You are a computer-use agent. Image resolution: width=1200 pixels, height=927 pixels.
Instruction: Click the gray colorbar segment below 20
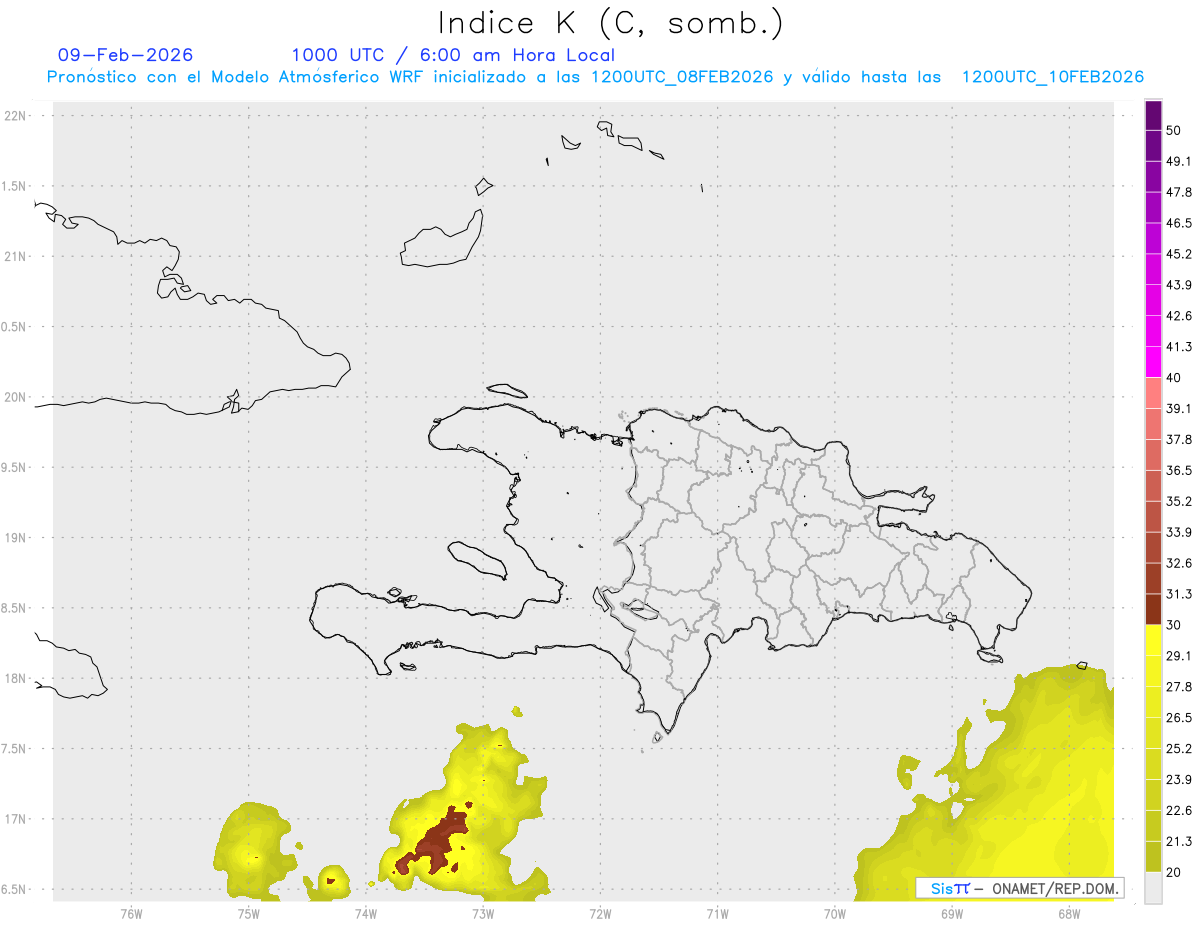pos(1153,887)
